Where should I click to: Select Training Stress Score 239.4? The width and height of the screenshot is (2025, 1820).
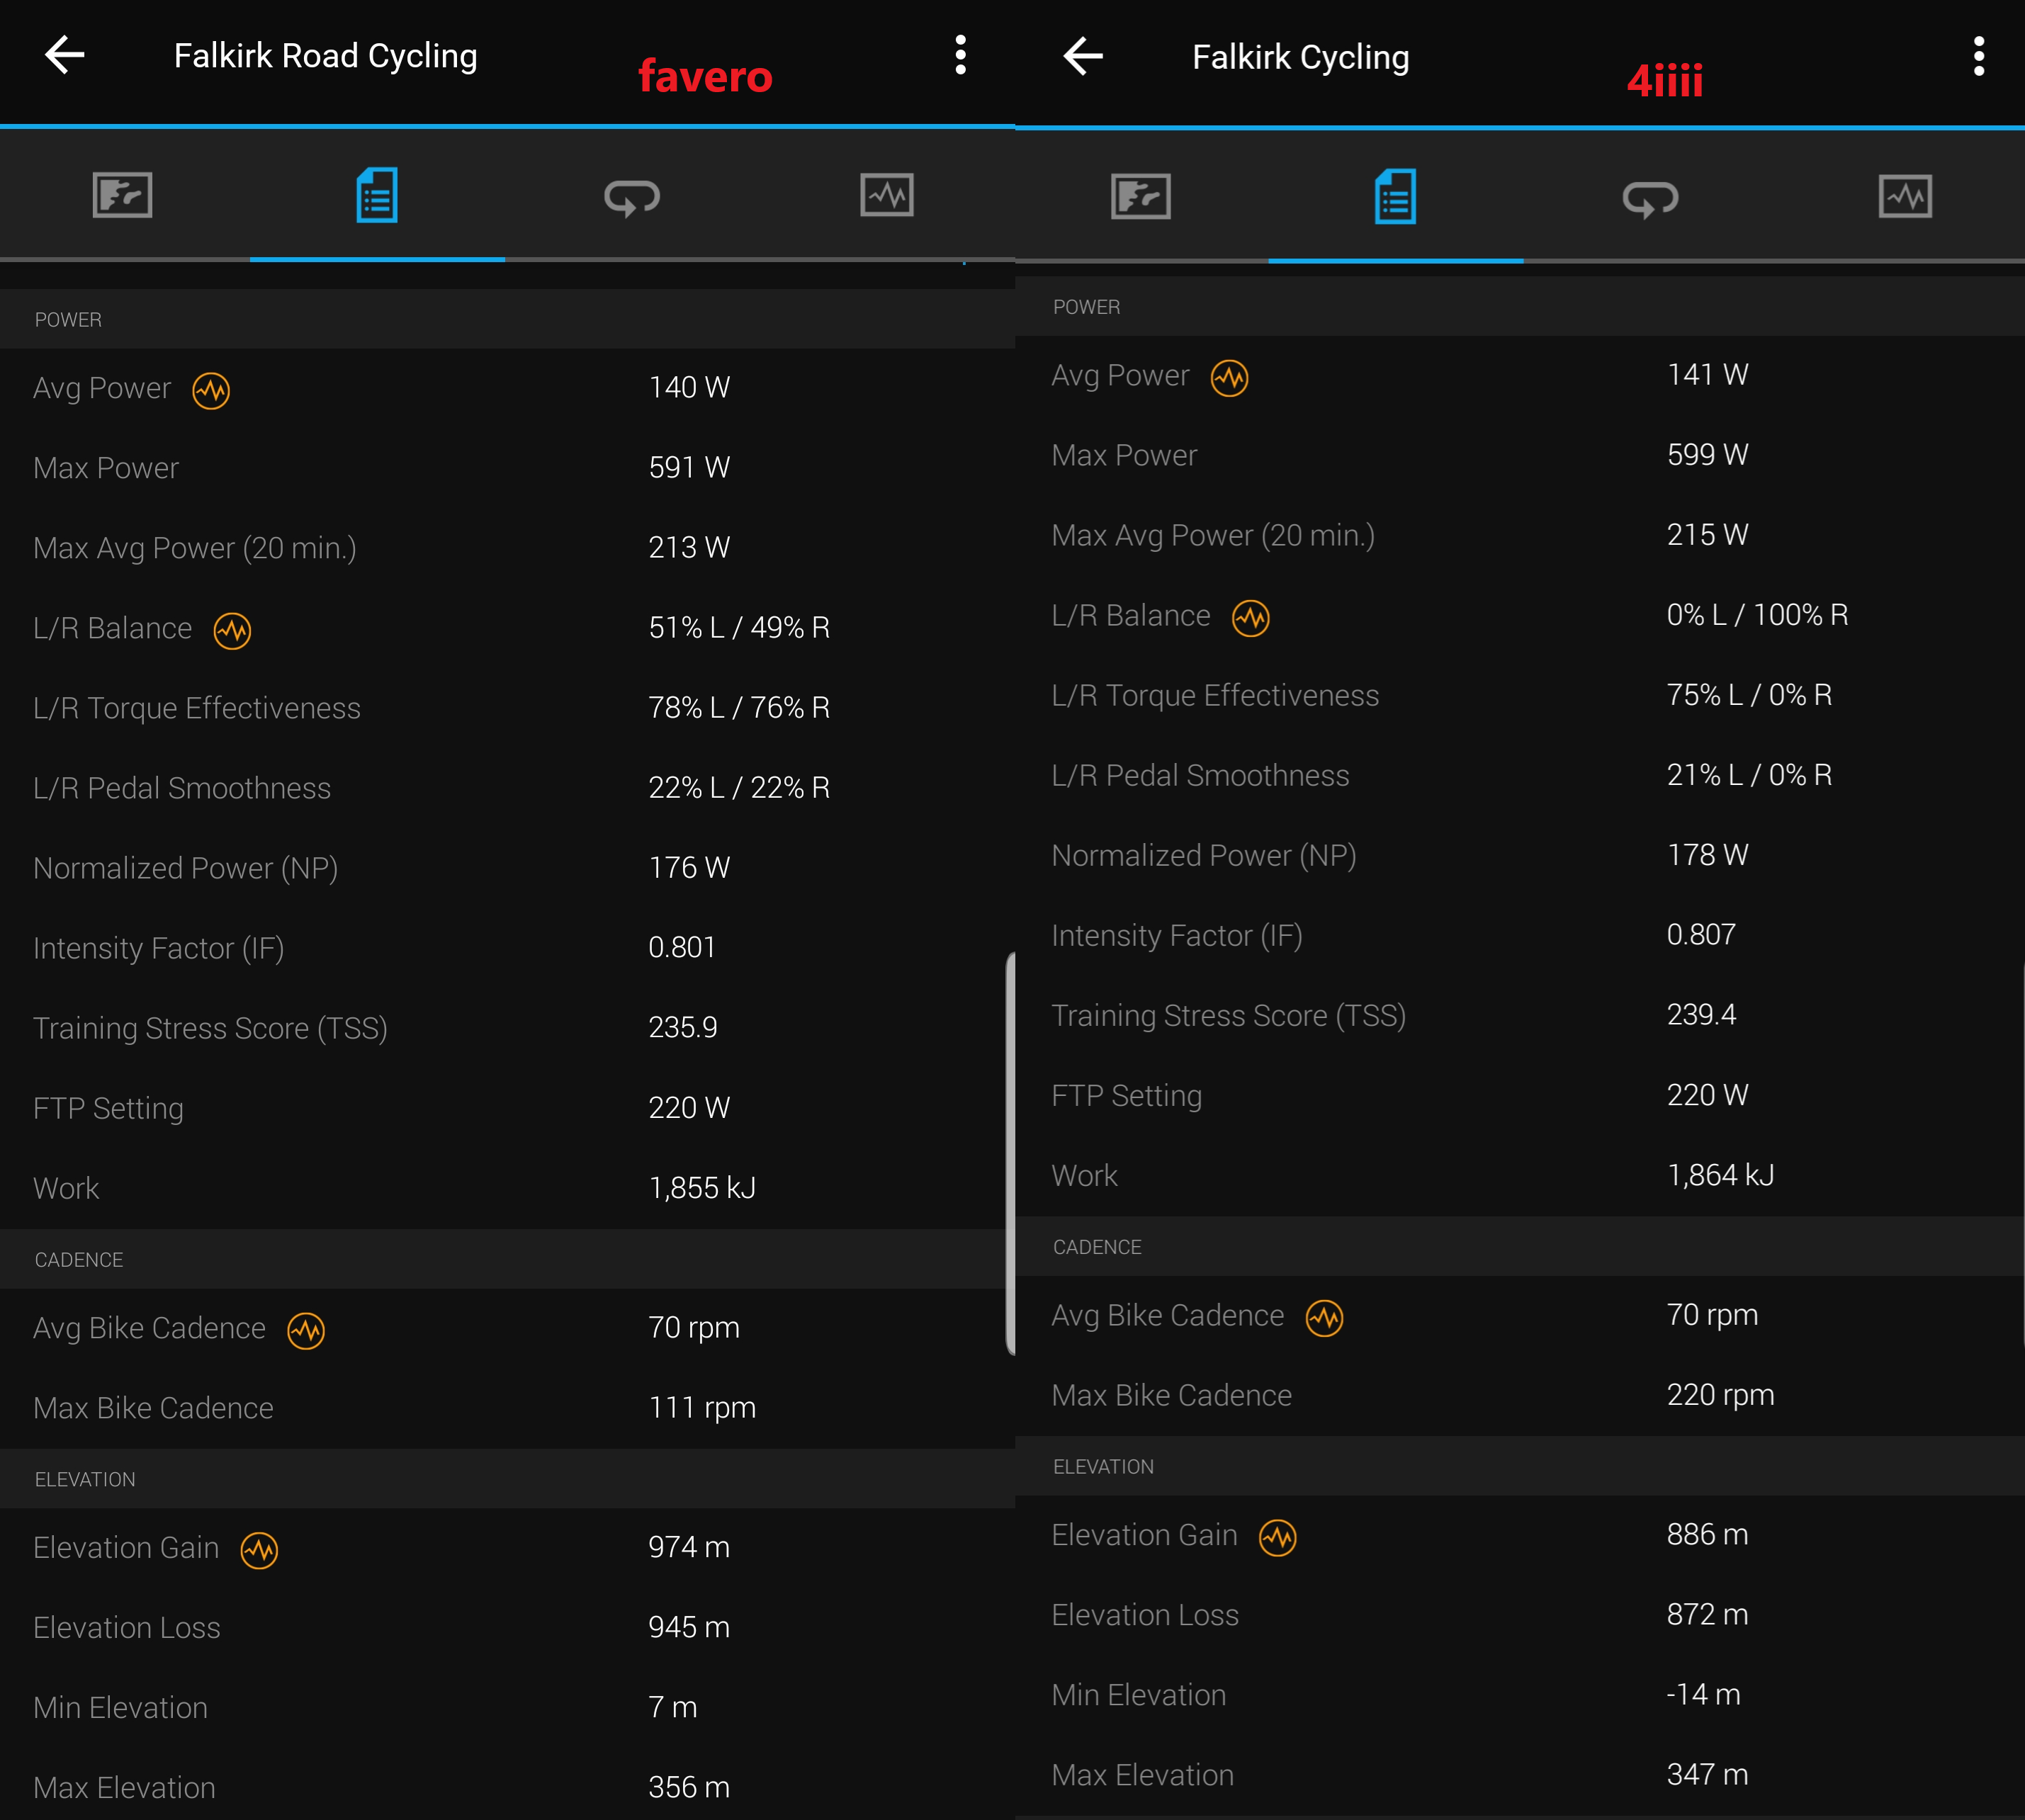tap(1701, 1014)
